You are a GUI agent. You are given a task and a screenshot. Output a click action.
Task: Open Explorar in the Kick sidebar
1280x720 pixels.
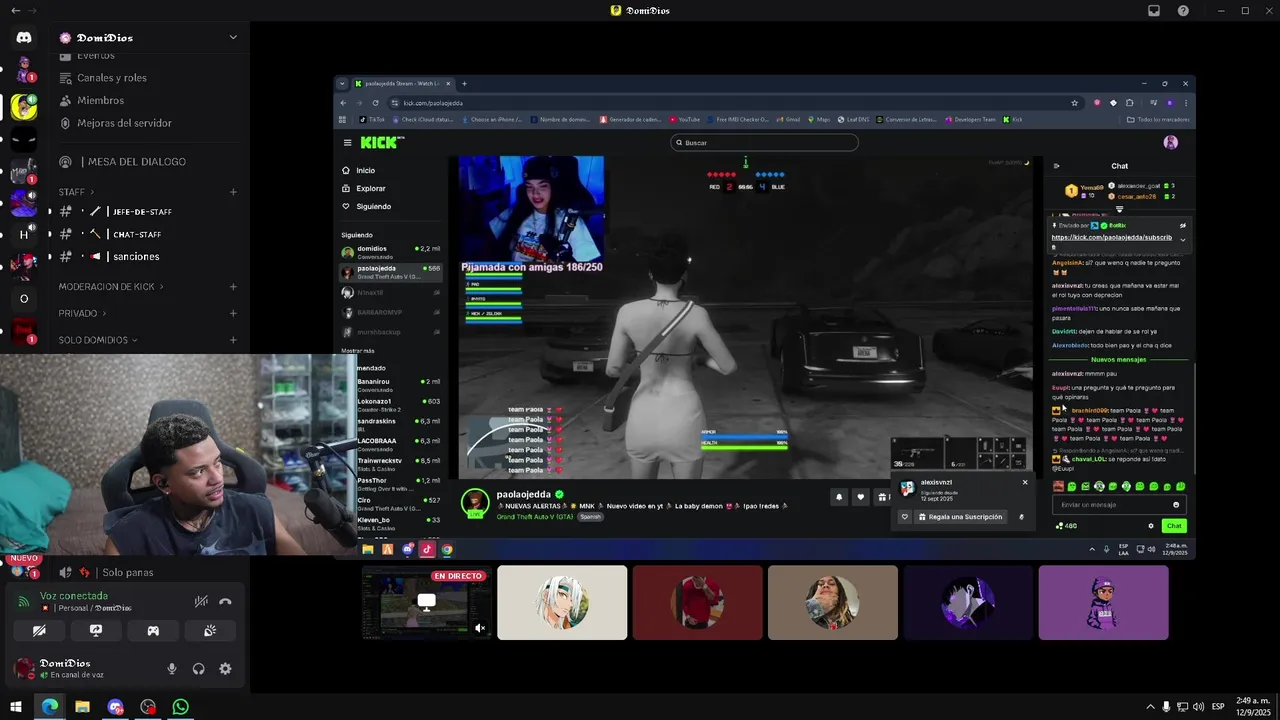click(x=363, y=189)
